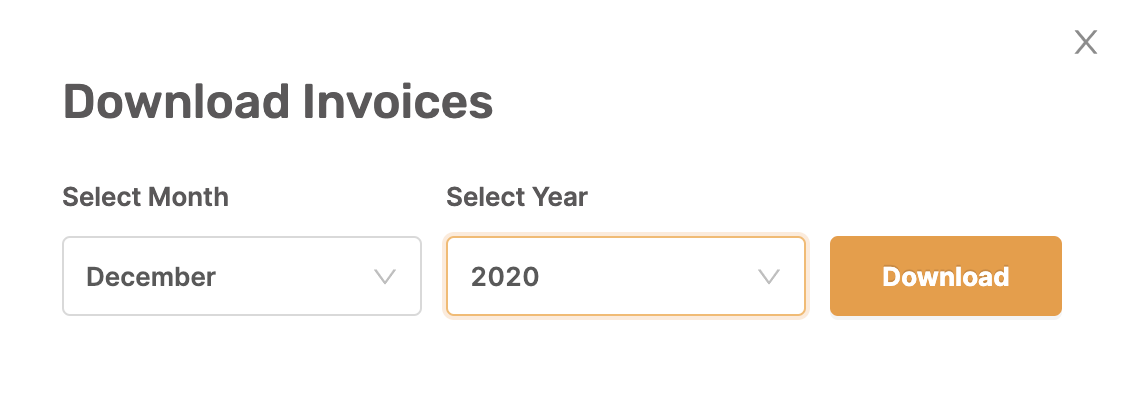Start the invoice download for December 2020
Viewport: 1122px width, 396px height.
tap(945, 276)
